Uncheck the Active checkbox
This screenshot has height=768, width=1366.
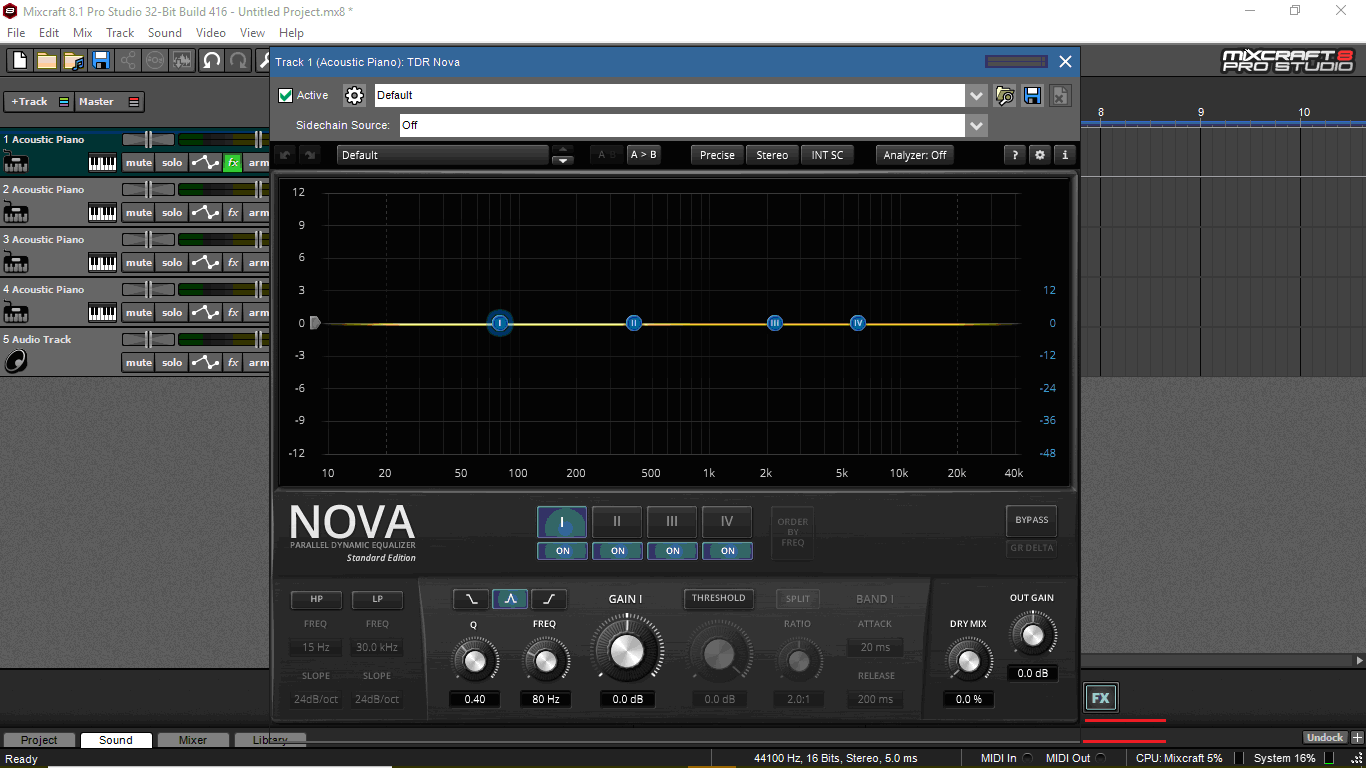pos(286,96)
